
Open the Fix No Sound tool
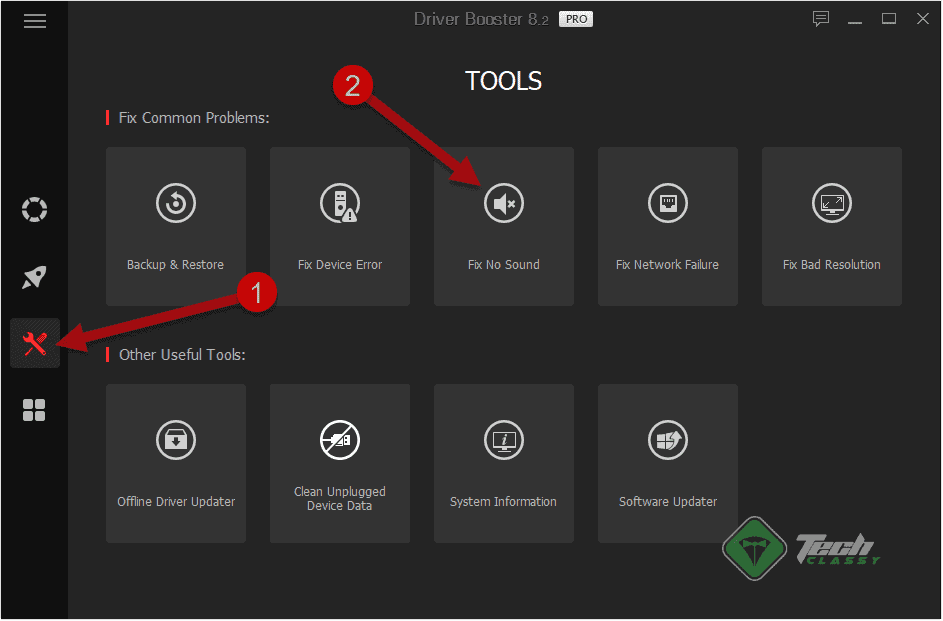pyautogui.click(x=503, y=225)
